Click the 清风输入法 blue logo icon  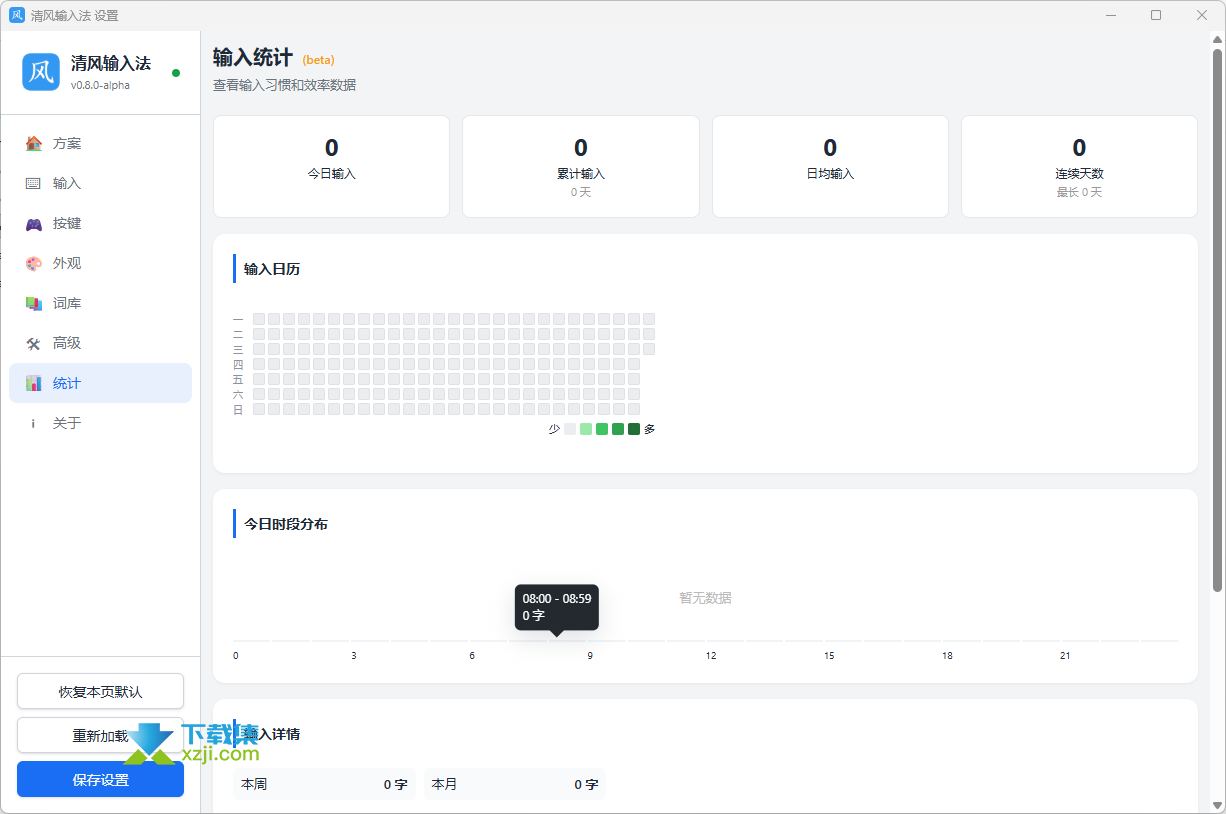coord(41,72)
